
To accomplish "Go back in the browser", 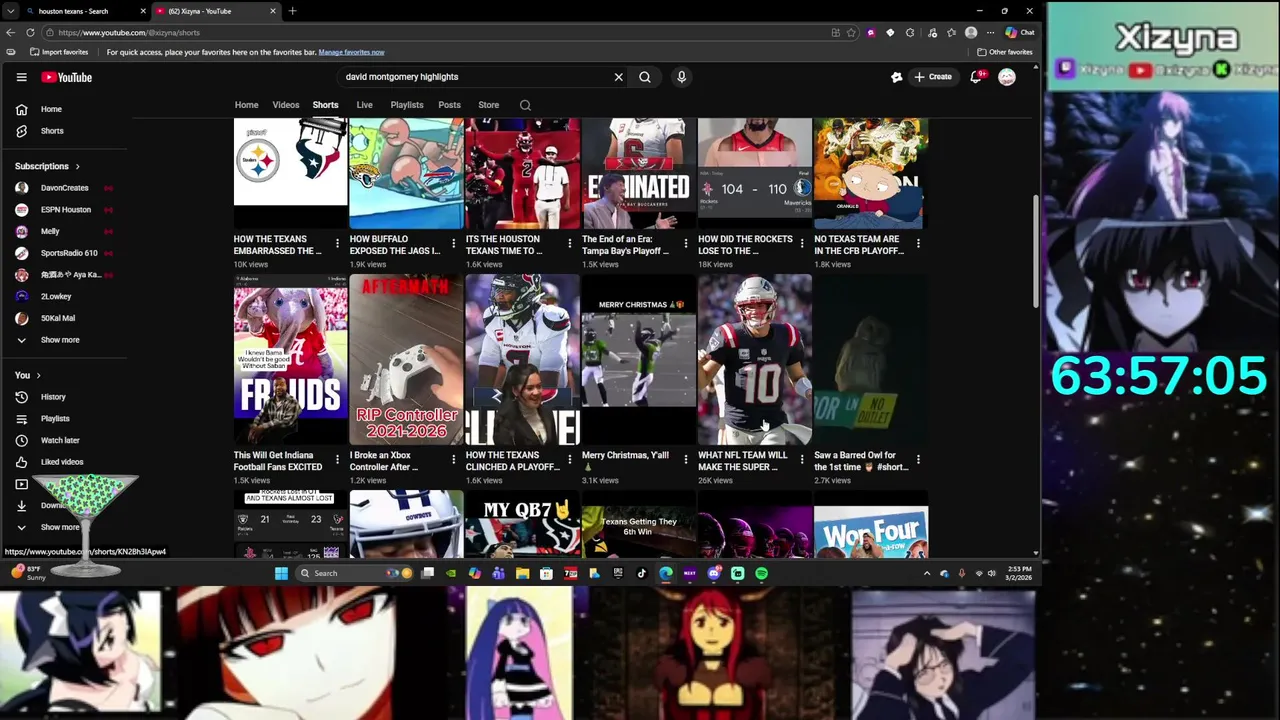I will [x=11, y=32].
